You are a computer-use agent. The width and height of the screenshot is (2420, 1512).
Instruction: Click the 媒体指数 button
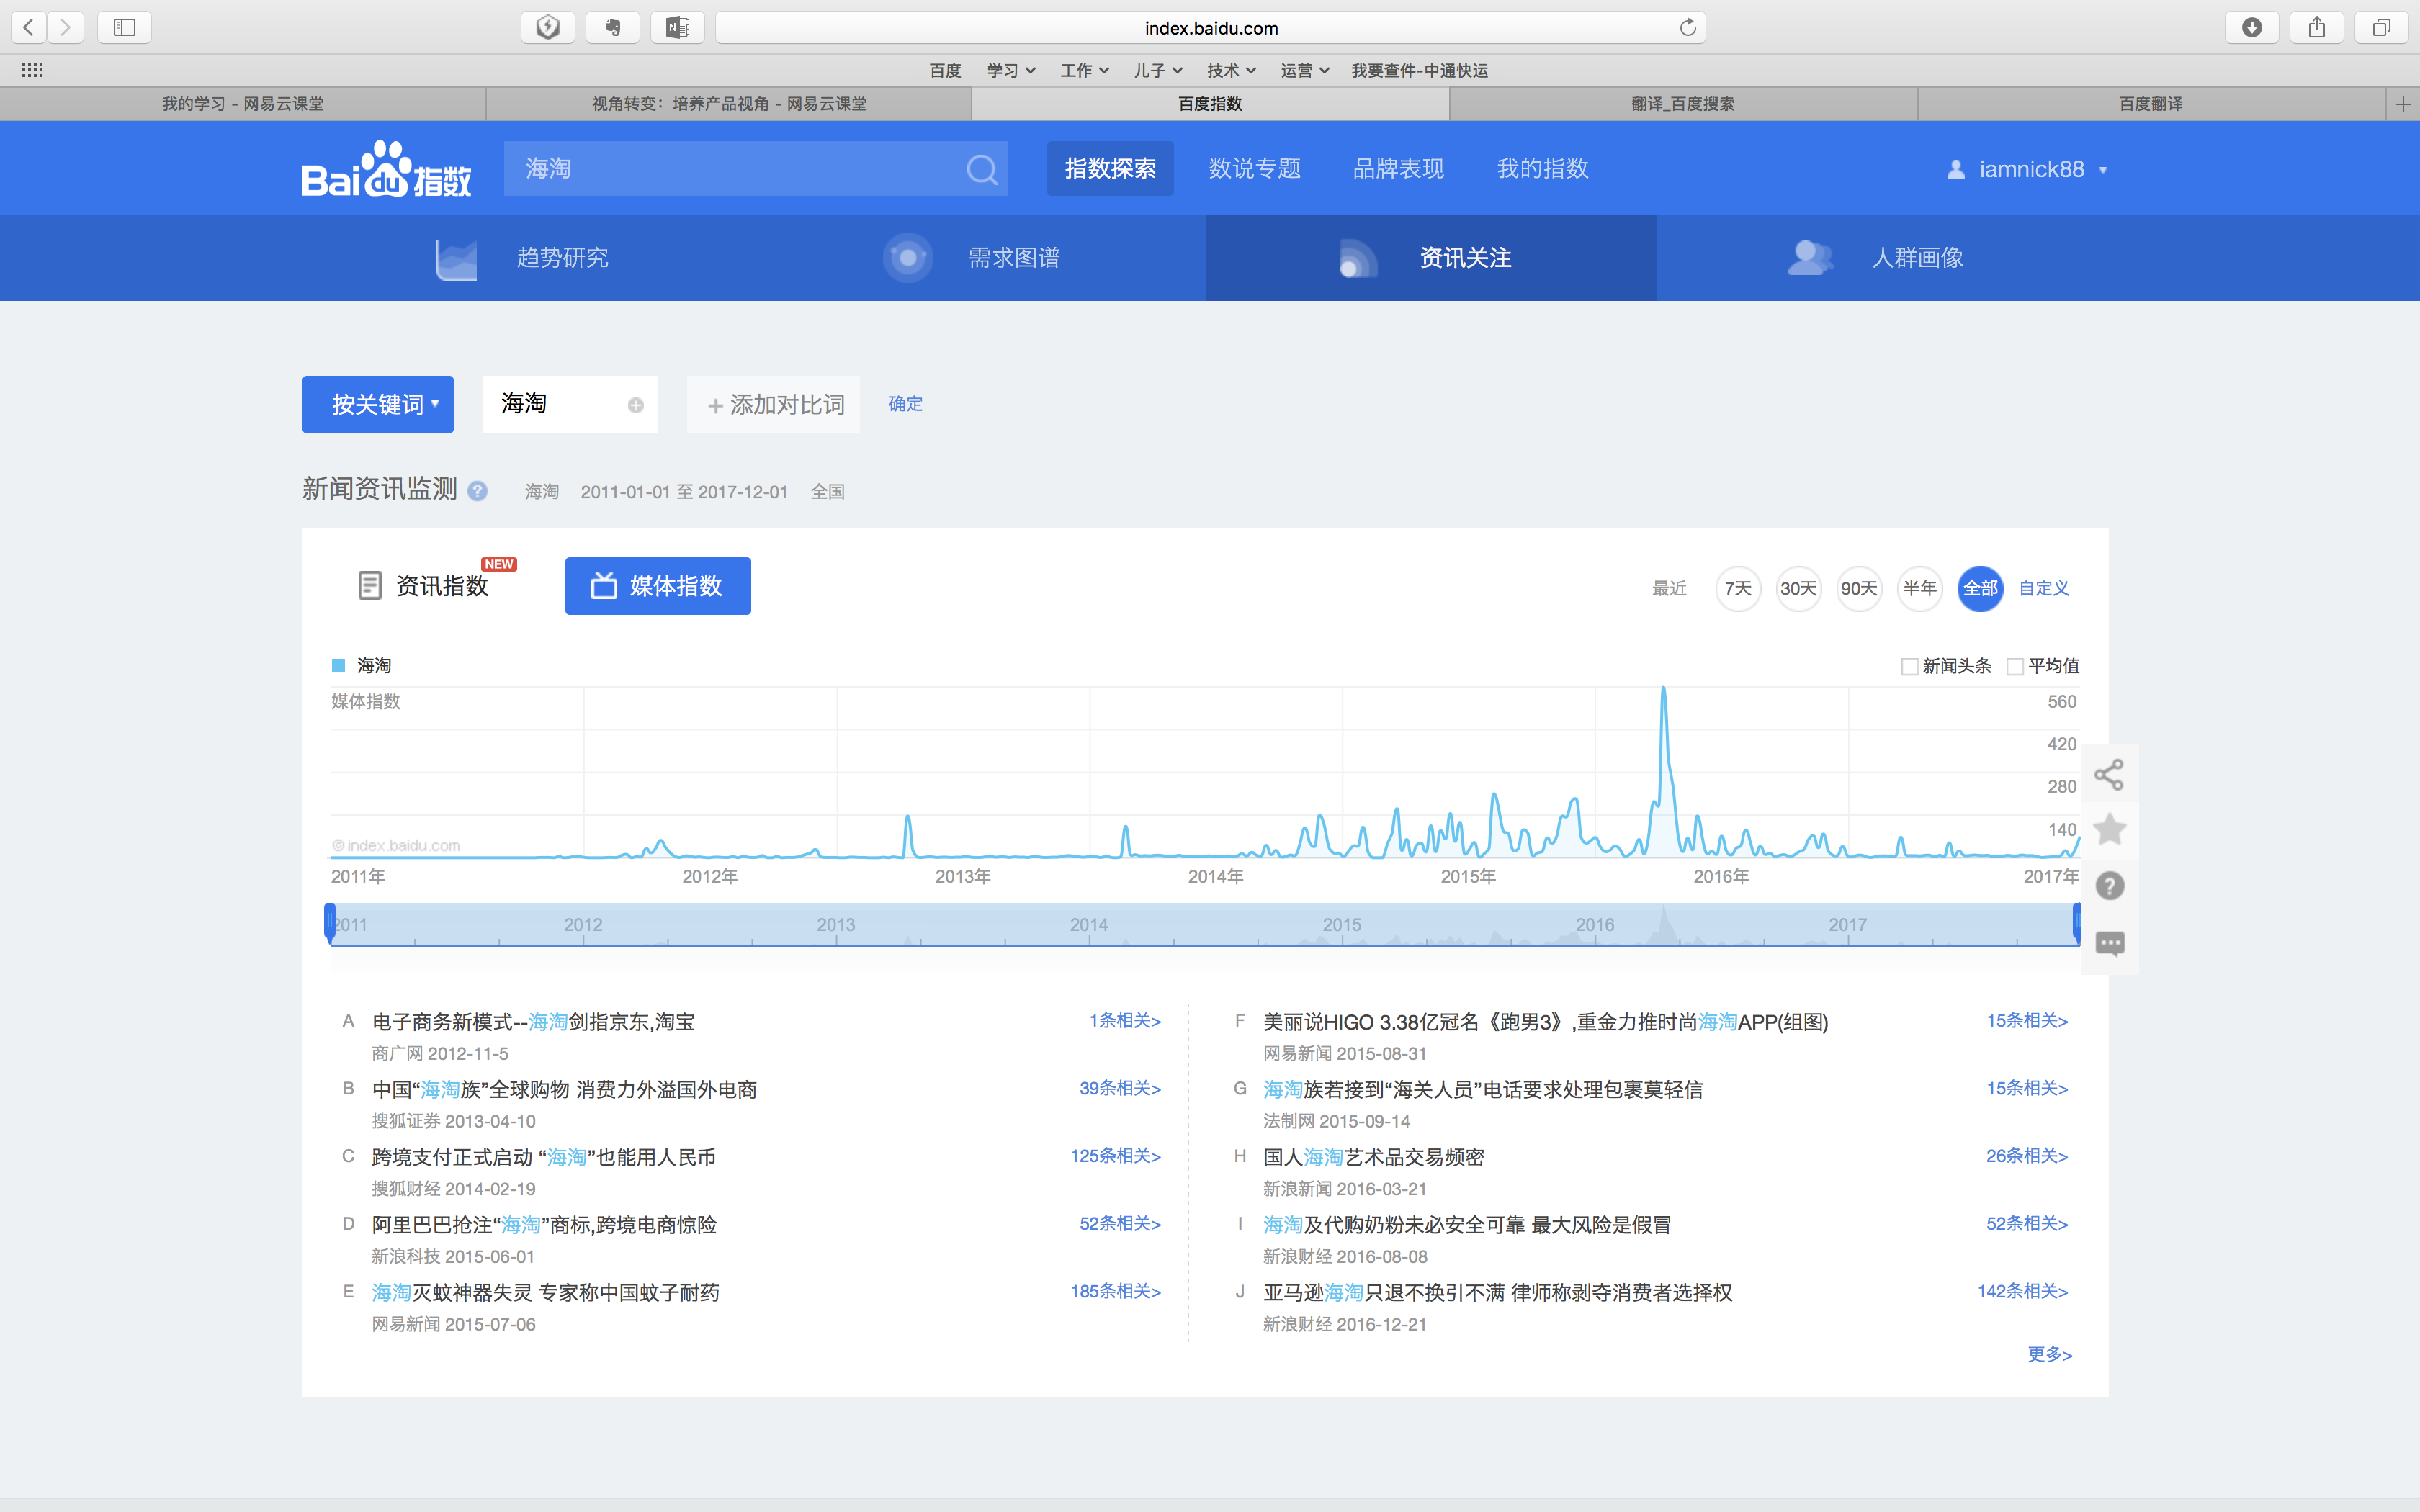tap(658, 586)
